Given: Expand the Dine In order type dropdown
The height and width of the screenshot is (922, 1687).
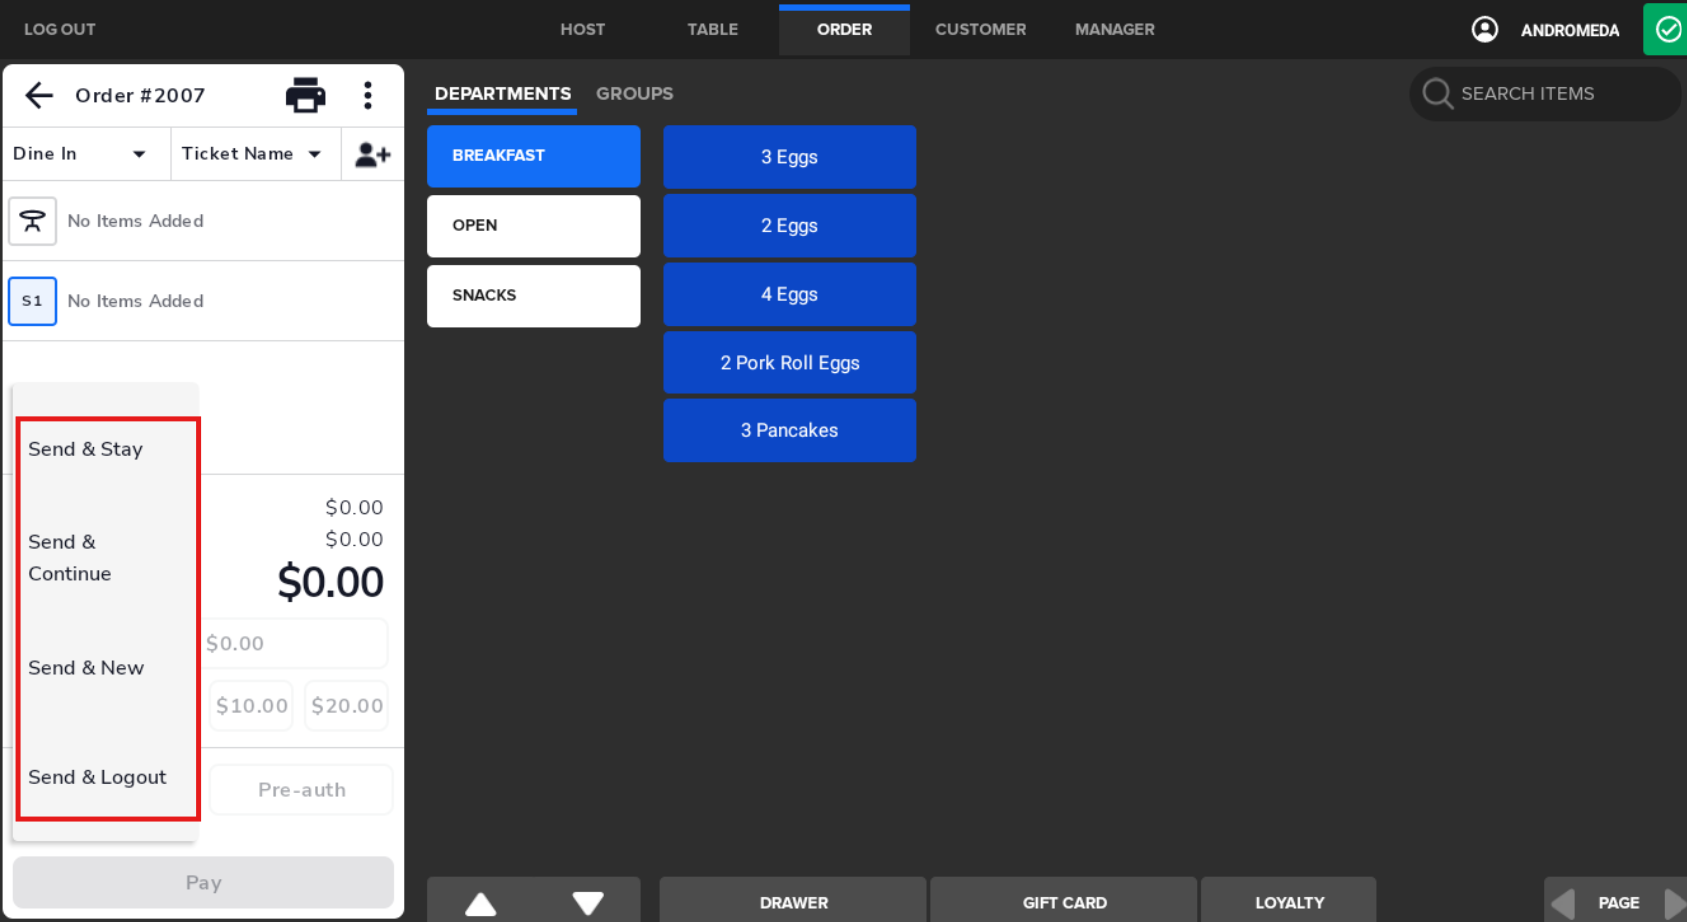Looking at the screenshot, I should tap(80, 154).
